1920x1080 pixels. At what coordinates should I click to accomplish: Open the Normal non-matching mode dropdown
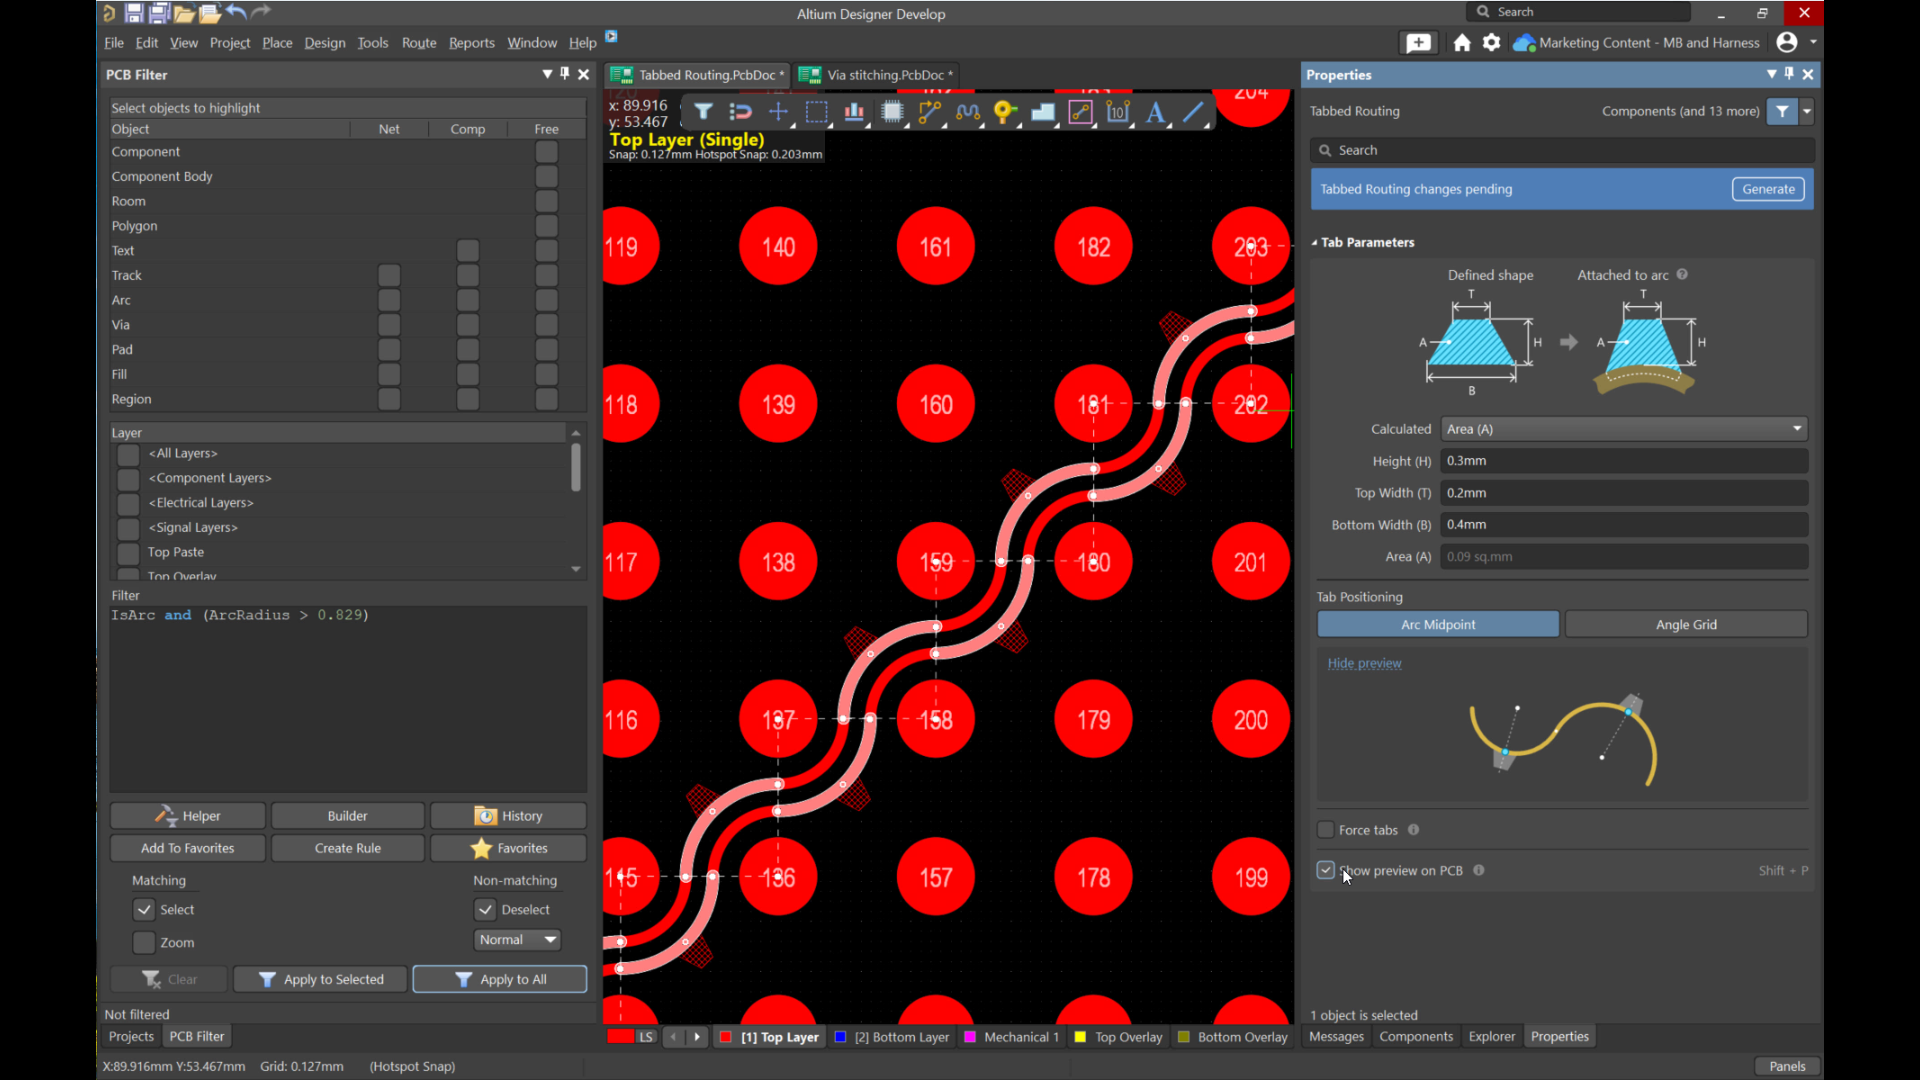pos(517,939)
